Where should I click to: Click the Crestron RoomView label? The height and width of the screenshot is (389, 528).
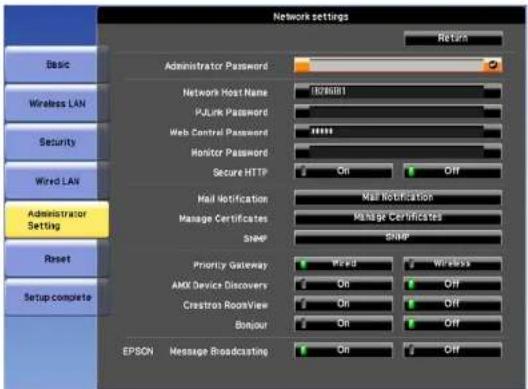coord(226,305)
